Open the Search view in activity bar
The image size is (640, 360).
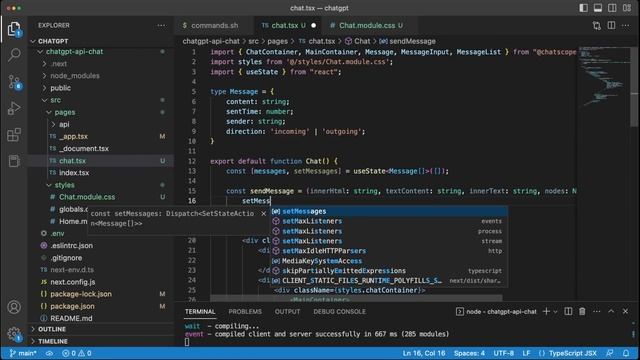[x=14, y=55]
